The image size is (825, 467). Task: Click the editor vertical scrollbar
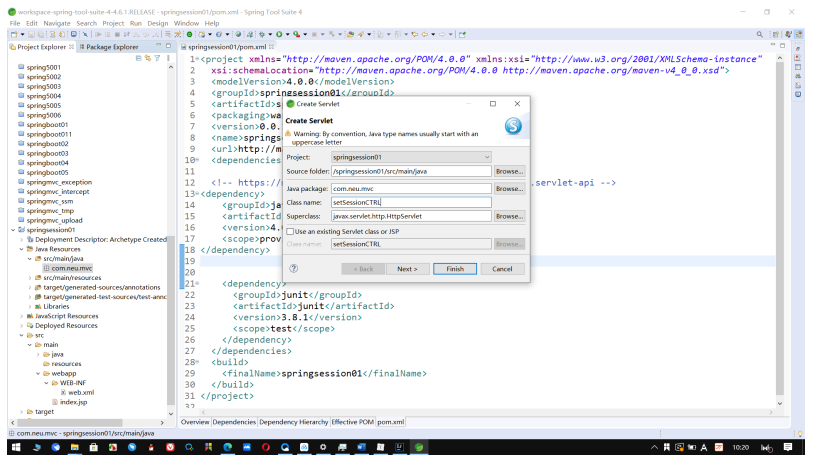pyautogui.click(x=780, y=229)
